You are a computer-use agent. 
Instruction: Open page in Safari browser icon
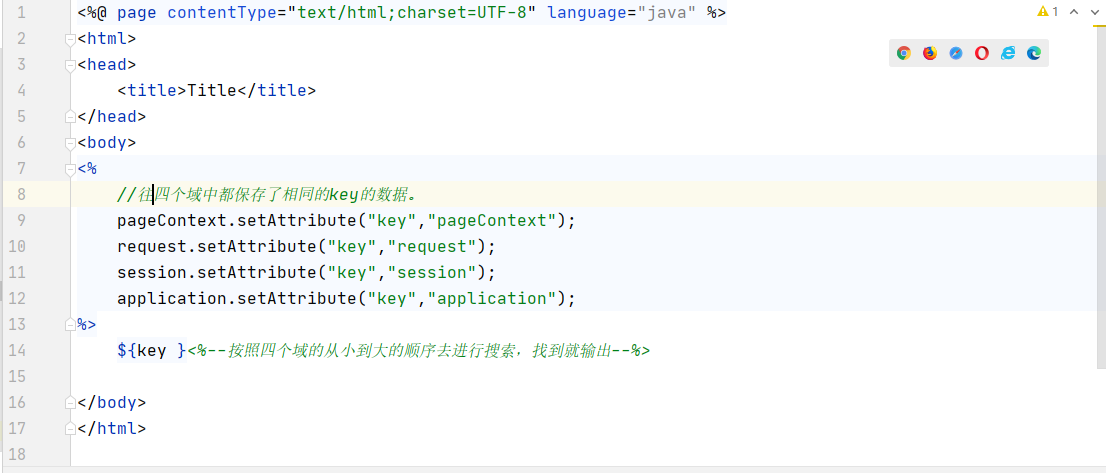[x=956, y=53]
